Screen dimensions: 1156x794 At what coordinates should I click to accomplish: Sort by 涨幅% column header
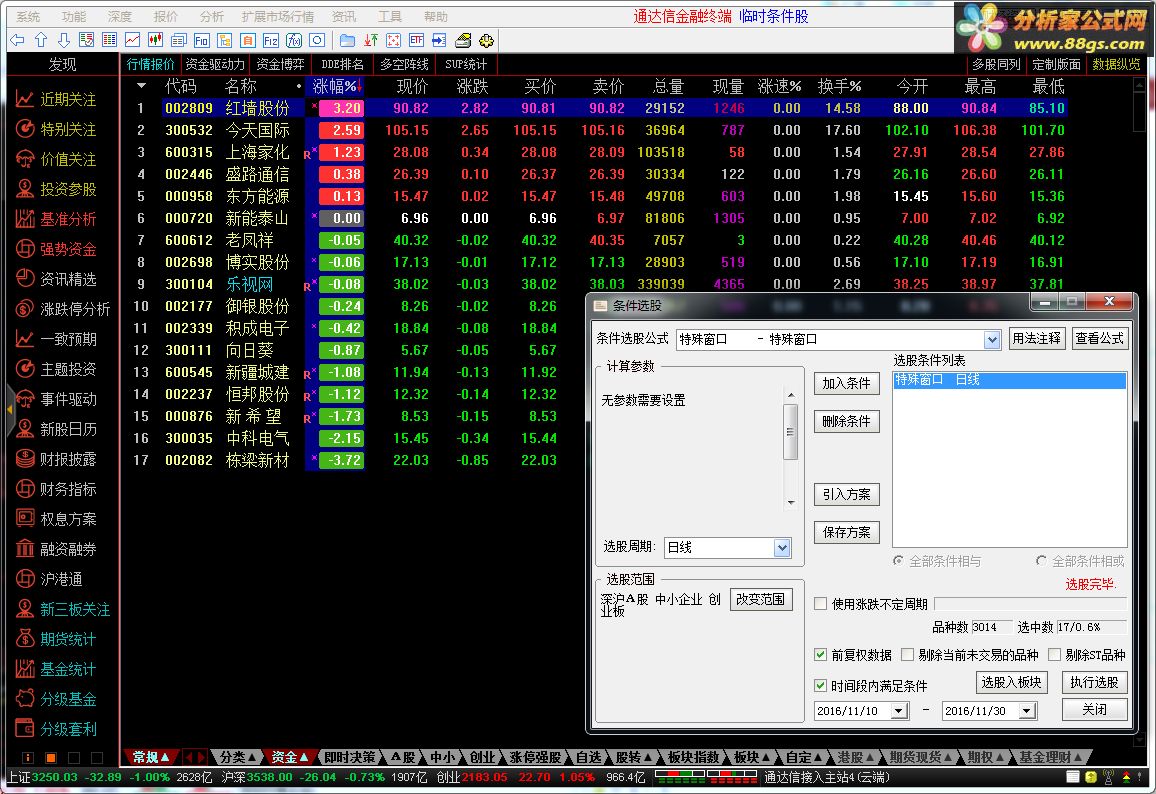coord(335,86)
